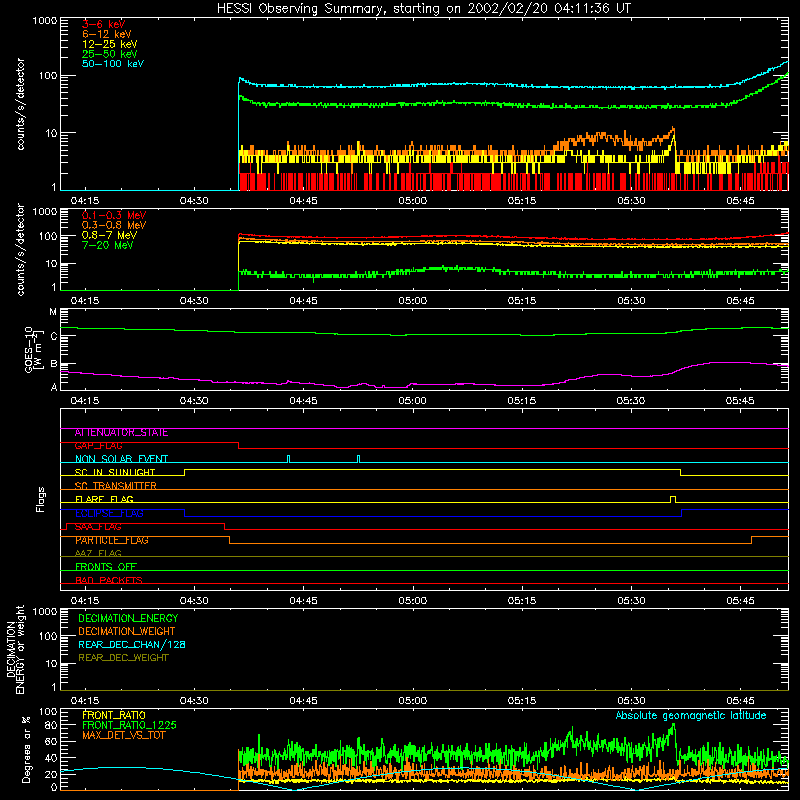Image resolution: width=800 pixels, height=800 pixels.
Task: Click the Degrees or % axis label
Action: click(x=26, y=749)
